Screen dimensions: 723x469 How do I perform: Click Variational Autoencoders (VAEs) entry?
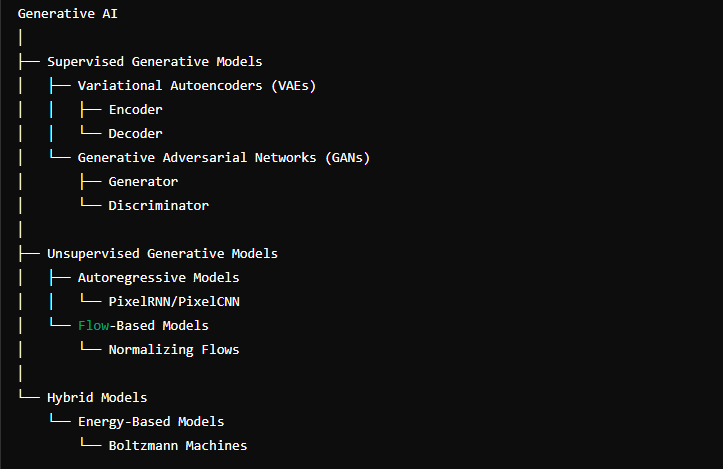[x=197, y=86]
